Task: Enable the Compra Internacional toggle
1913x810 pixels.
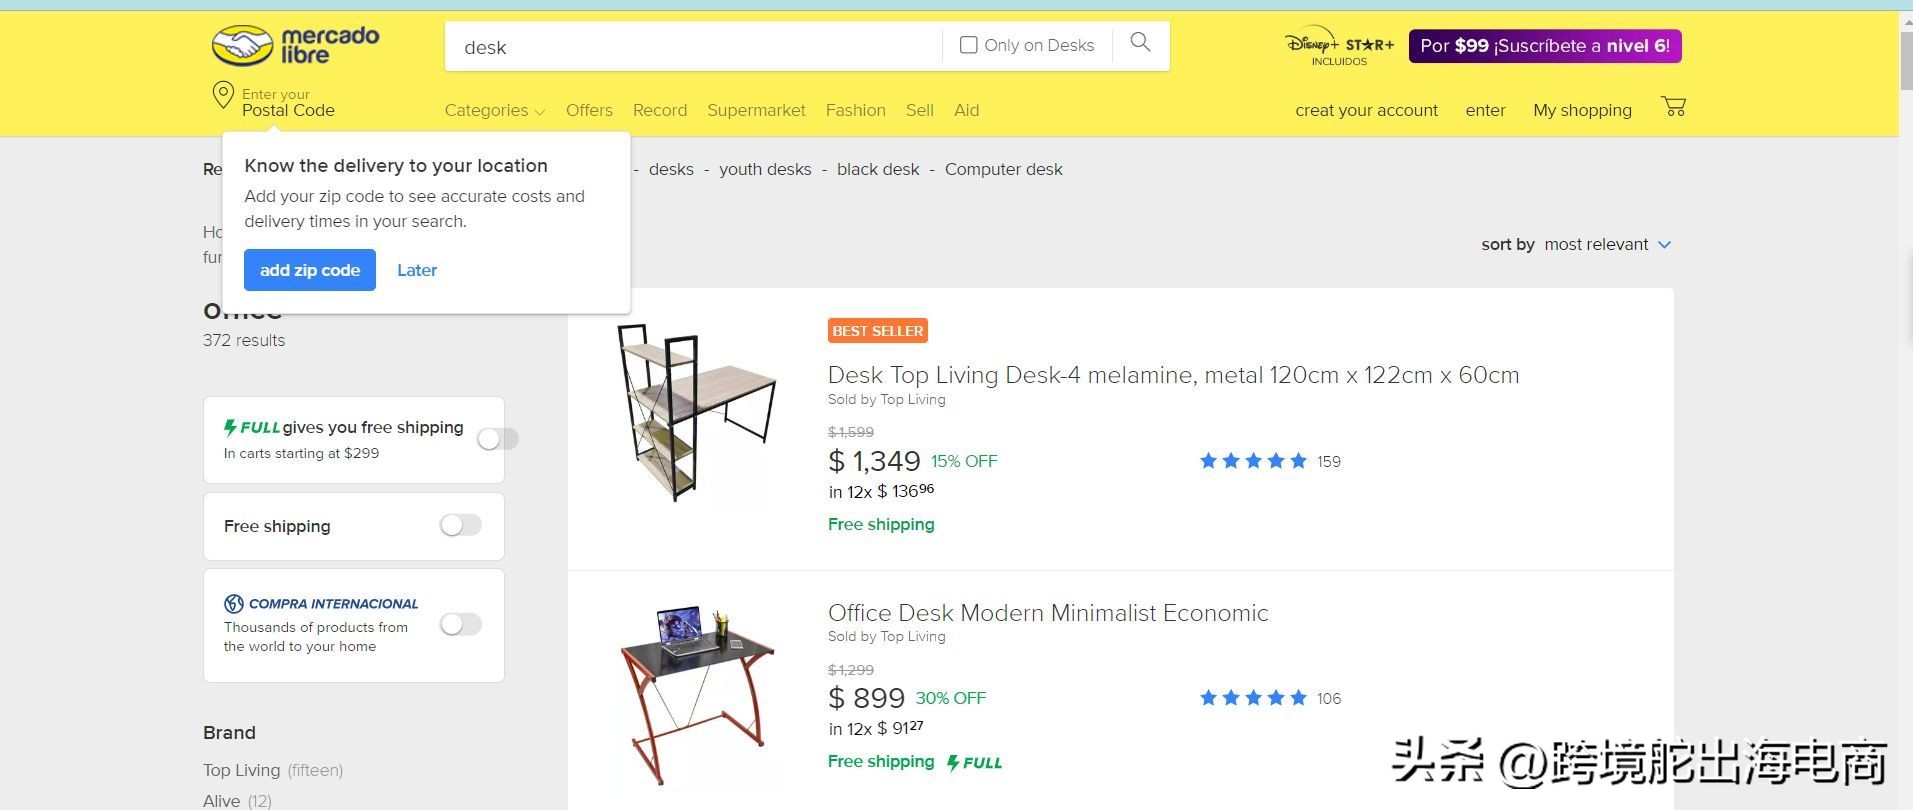Action: click(x=461, y=625)
